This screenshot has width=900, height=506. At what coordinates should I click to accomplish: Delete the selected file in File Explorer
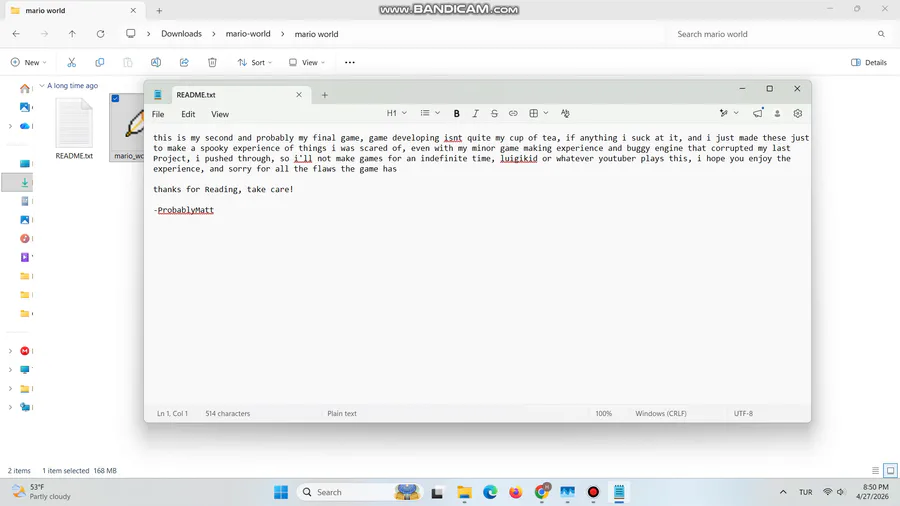click(212, 63)
